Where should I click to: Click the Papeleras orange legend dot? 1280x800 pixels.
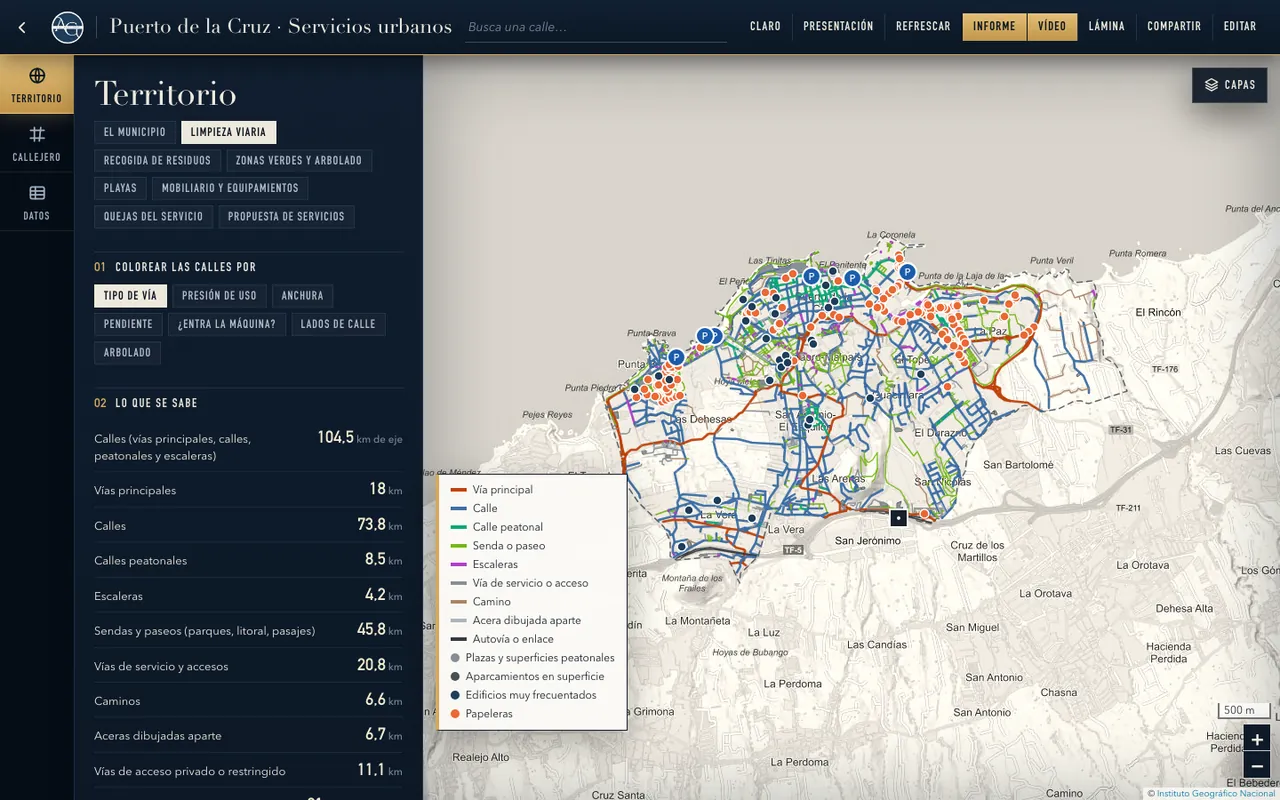pos(456,714)
